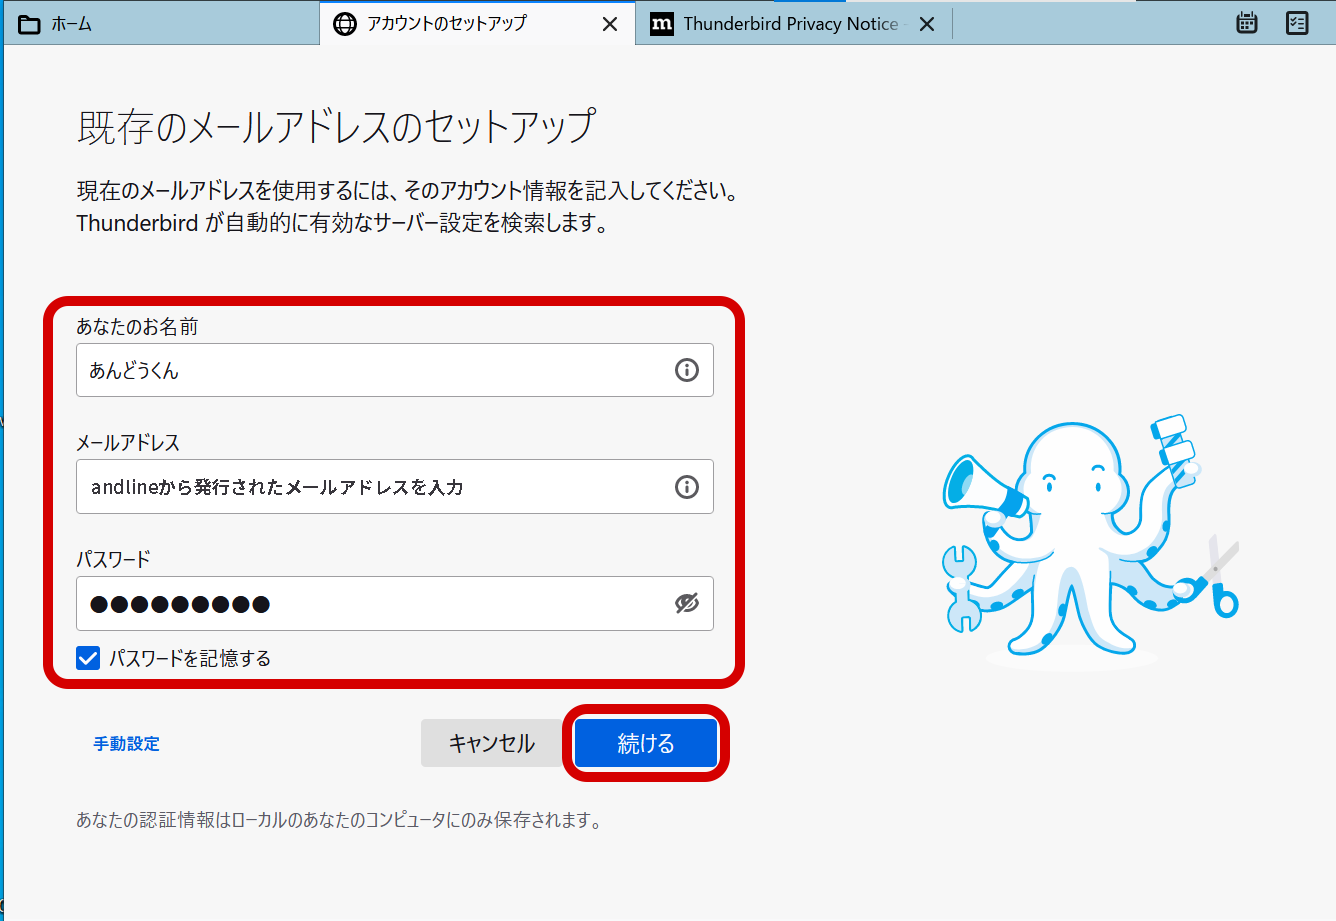
Task: Click into the メールアドレス input field
Action: click(370, 487)
